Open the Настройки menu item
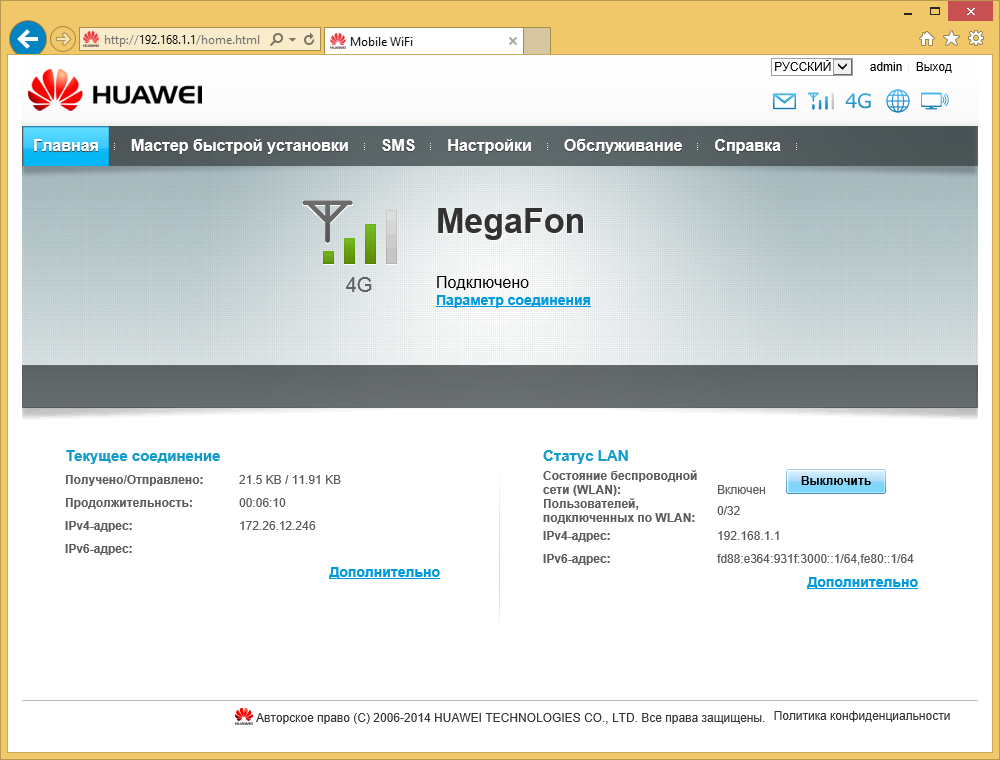This screenshot has width=1000, height=760. [489, 146]
